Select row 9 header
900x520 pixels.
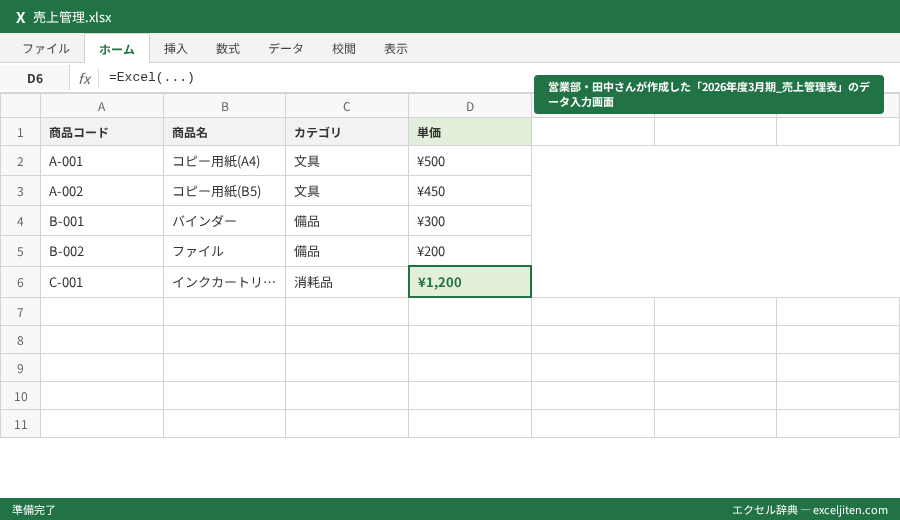[20, 368]
